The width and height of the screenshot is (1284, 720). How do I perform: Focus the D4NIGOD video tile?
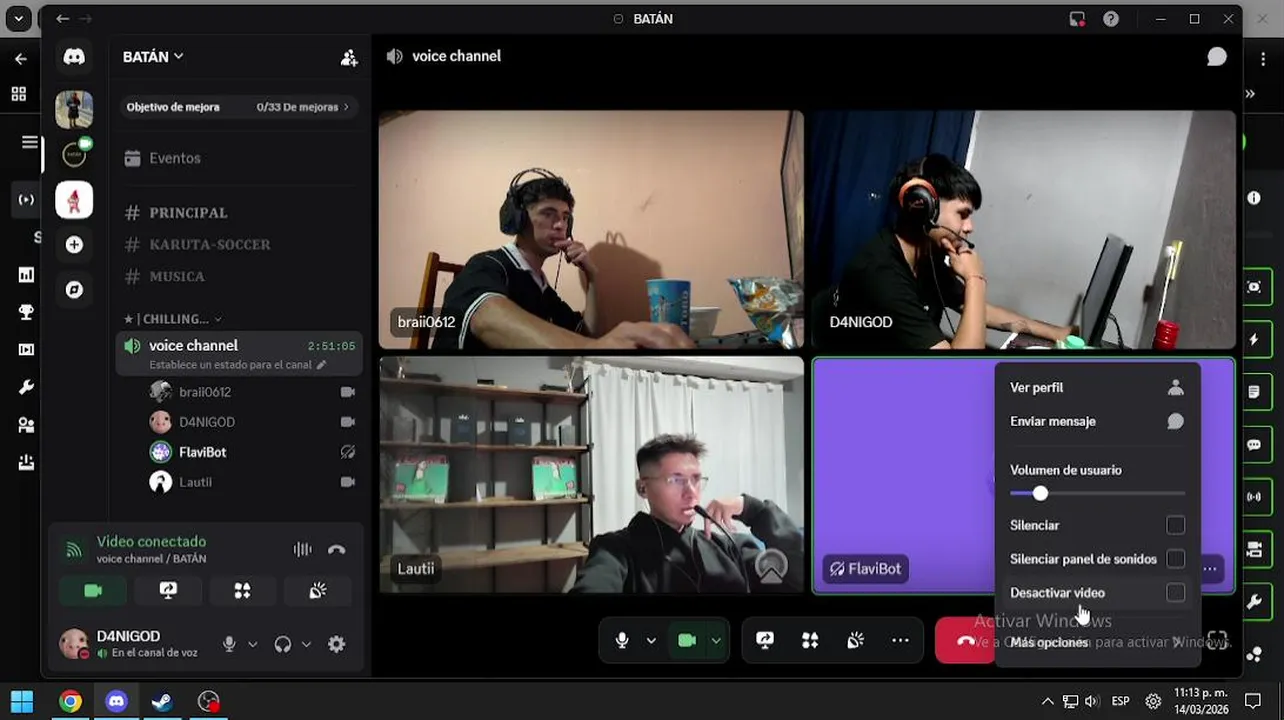pyautogui.click(x=1023, y=230)
